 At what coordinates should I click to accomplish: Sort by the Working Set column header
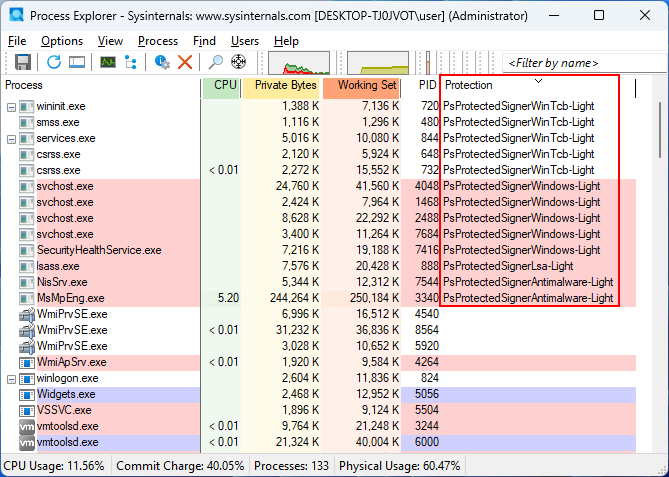(x=366, y=85)
